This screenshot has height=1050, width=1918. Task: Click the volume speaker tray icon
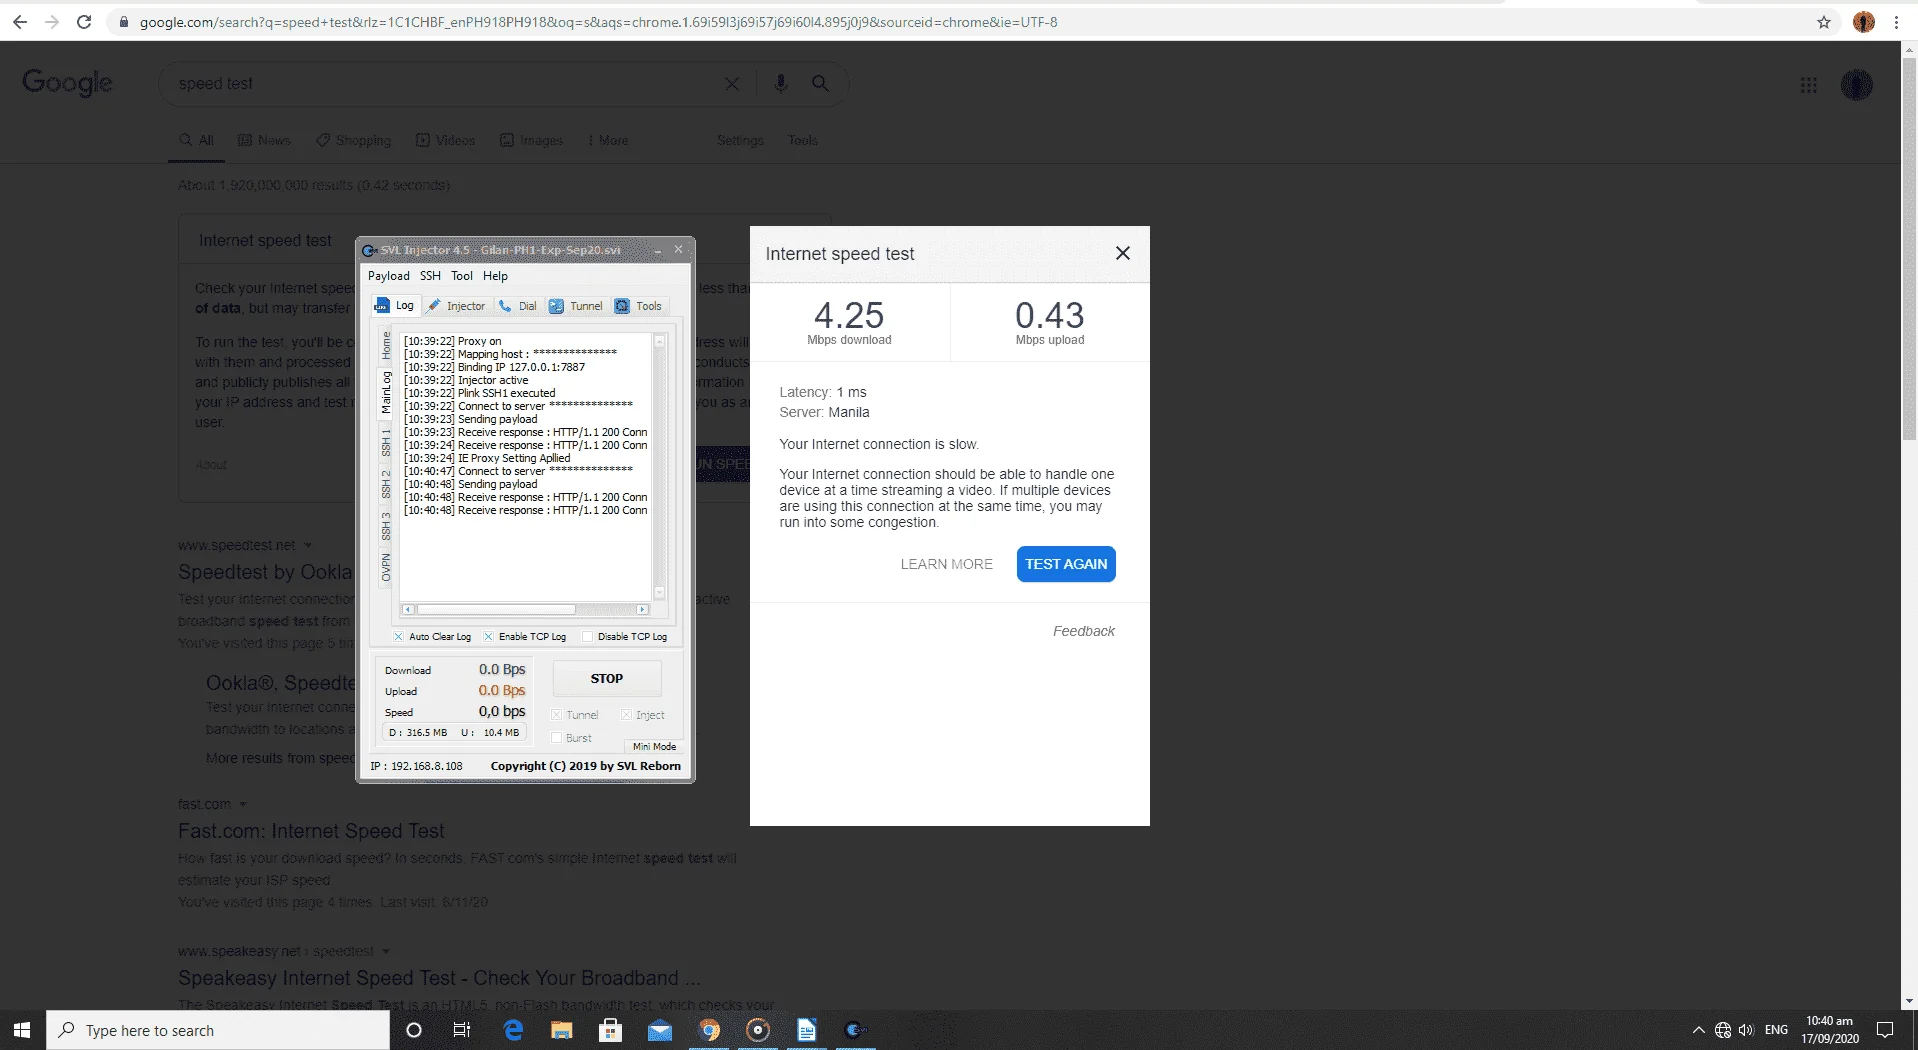click(x=1746, y=1030)
